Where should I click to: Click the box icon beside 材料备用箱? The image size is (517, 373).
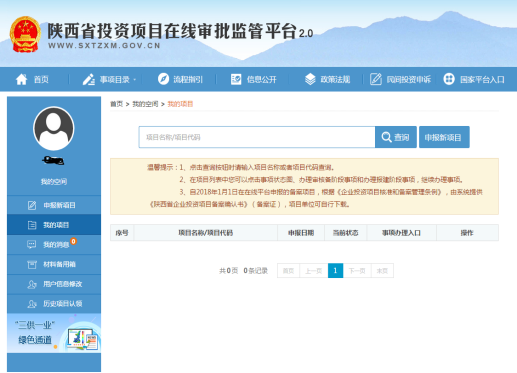pyautogui.click(x=32, y=265)
